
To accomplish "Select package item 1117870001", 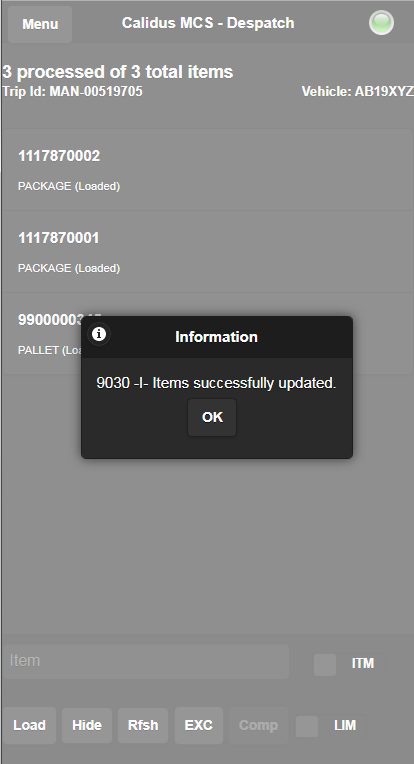I will click(207, 251).
